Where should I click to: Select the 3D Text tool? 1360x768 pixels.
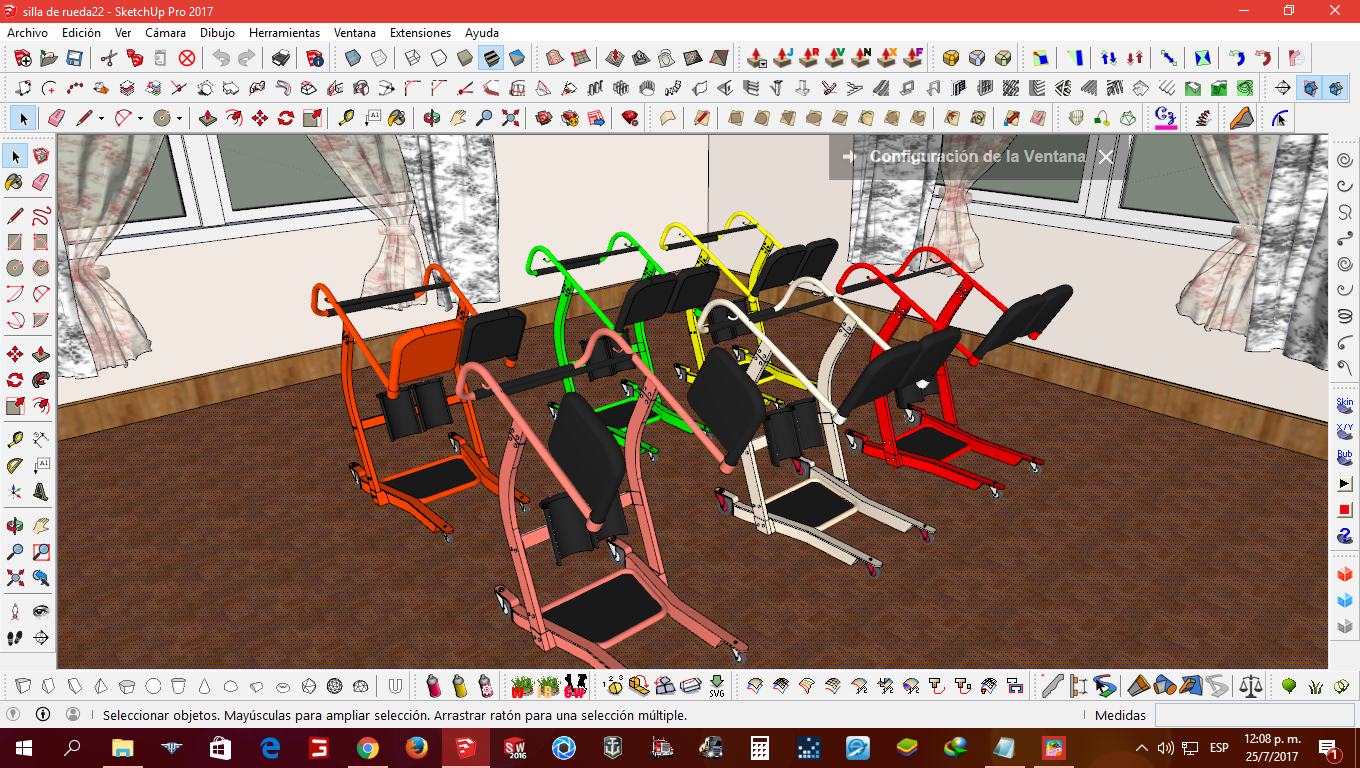tap(41, 492)
